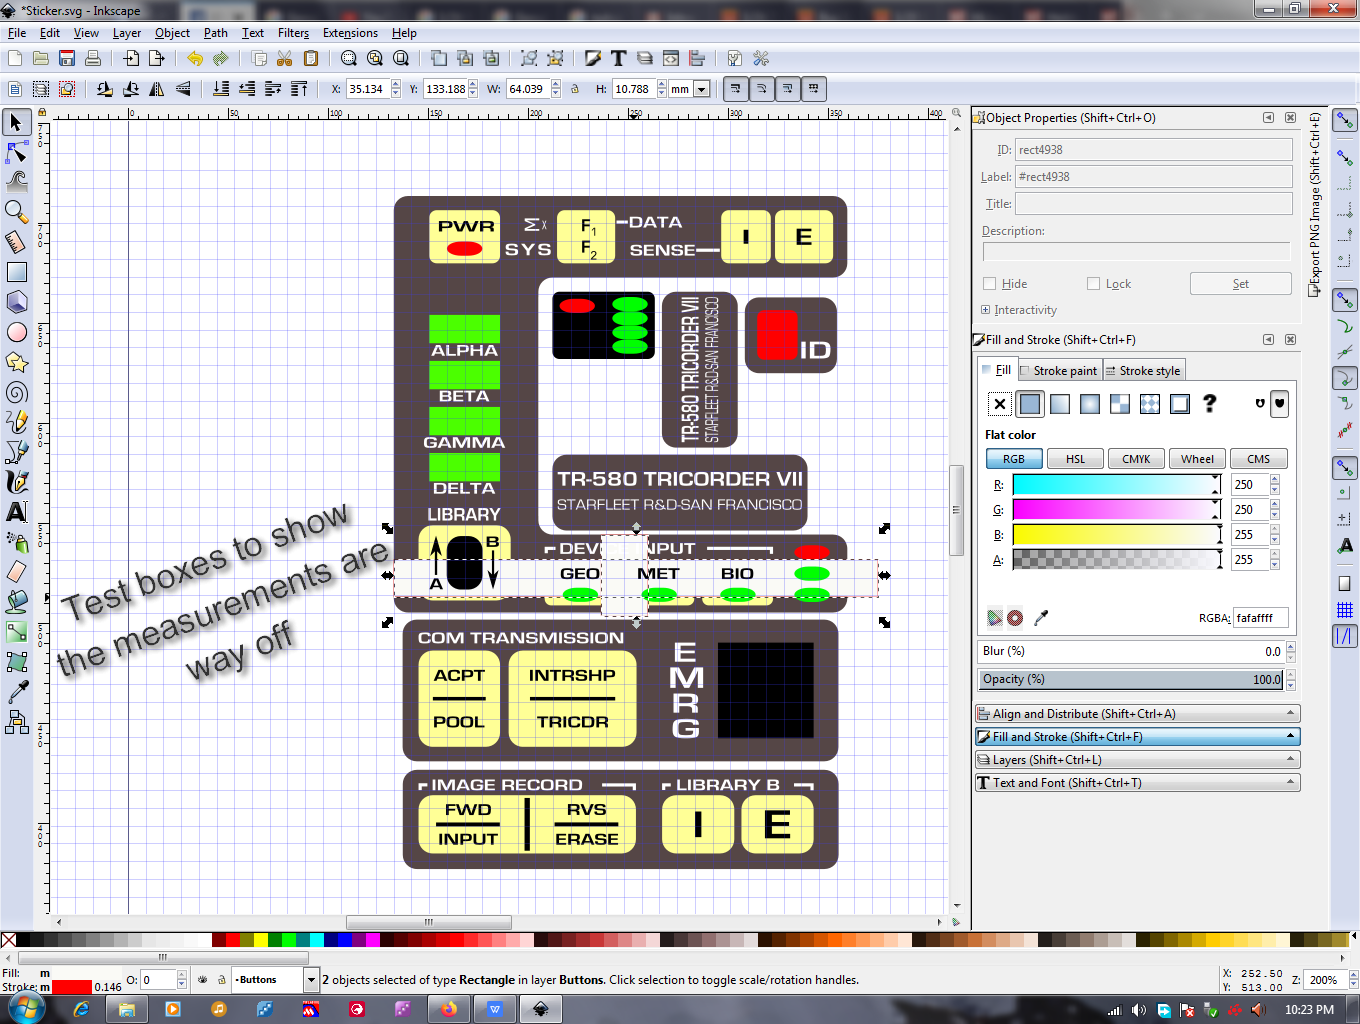Toggle the Buttons layer visibility eye
This screenshot has width=1360, height=1024.
point(203,980)
